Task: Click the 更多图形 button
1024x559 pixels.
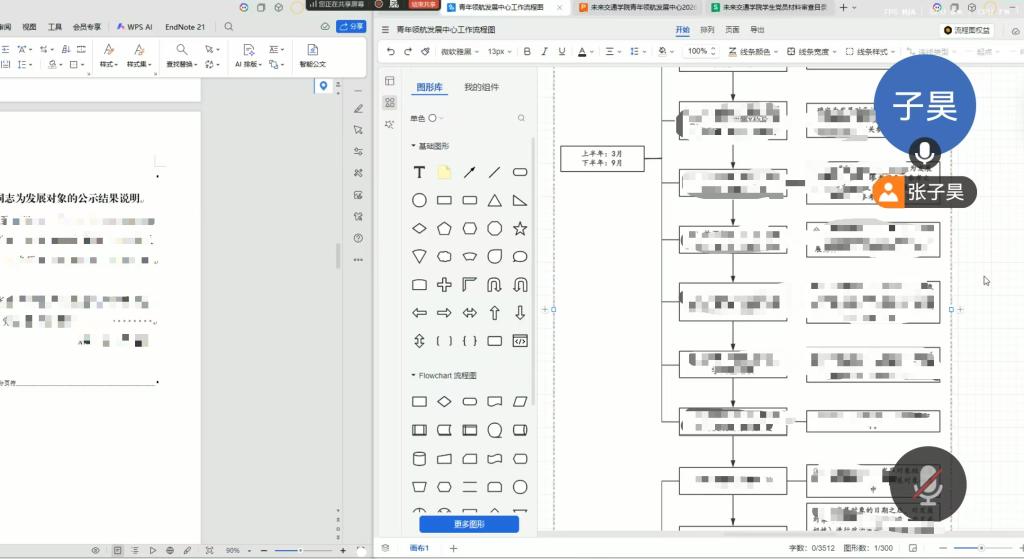Action: pyautogui.click(x=469, y=524)
